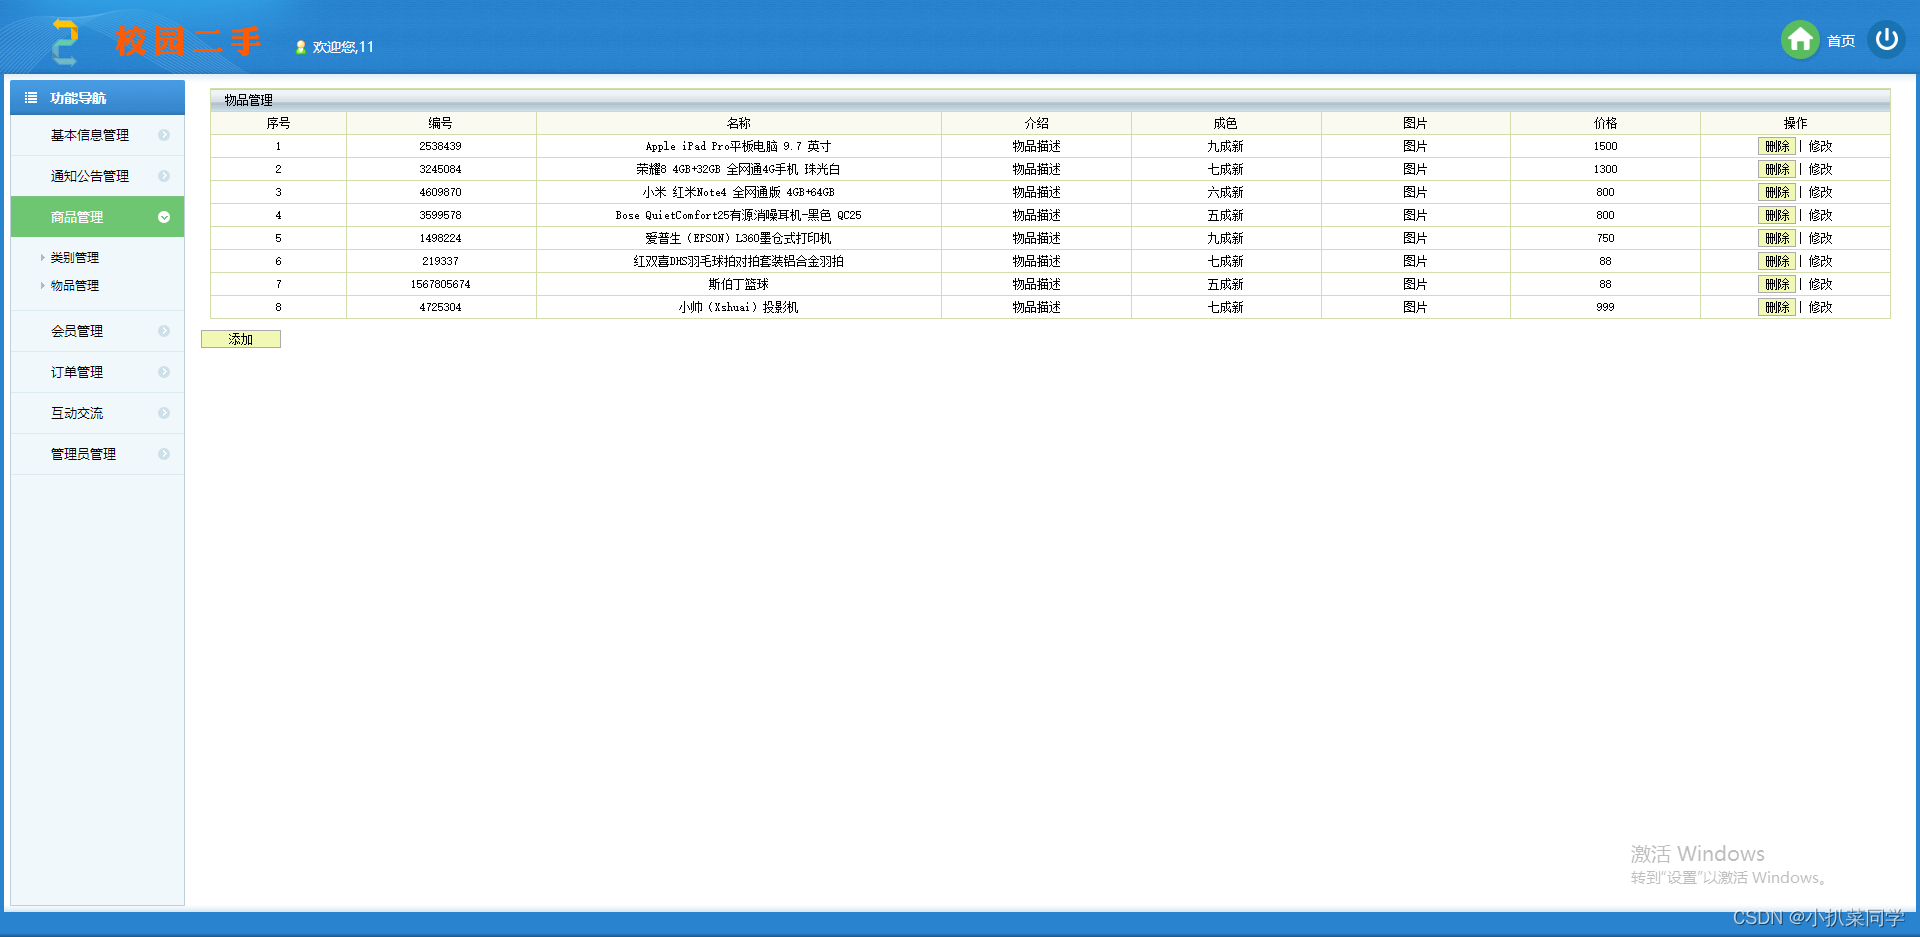Image resolution: width=1920 pixels, height=937 pixels.
Task: Delete the 斯伯丁篮球 item
Action: click(x=1777, y=284)
